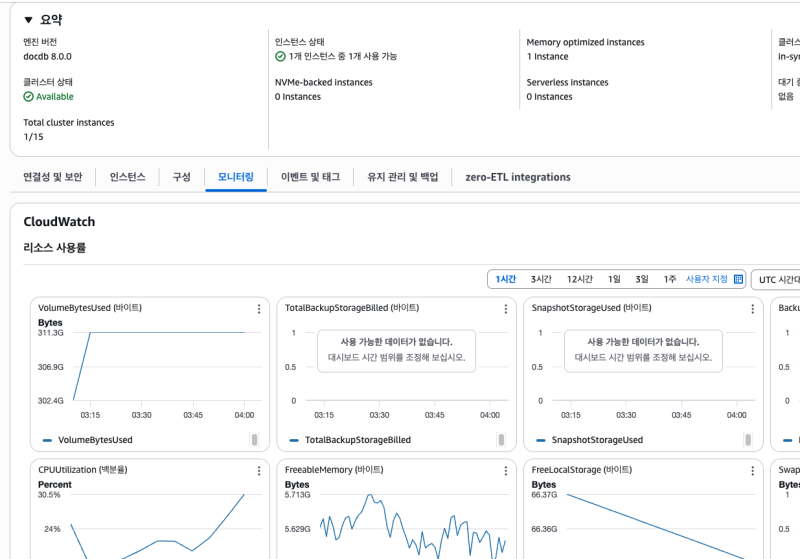
Task: Open the VolumeBytesUsed chart options menu
Action: point(259,309)
